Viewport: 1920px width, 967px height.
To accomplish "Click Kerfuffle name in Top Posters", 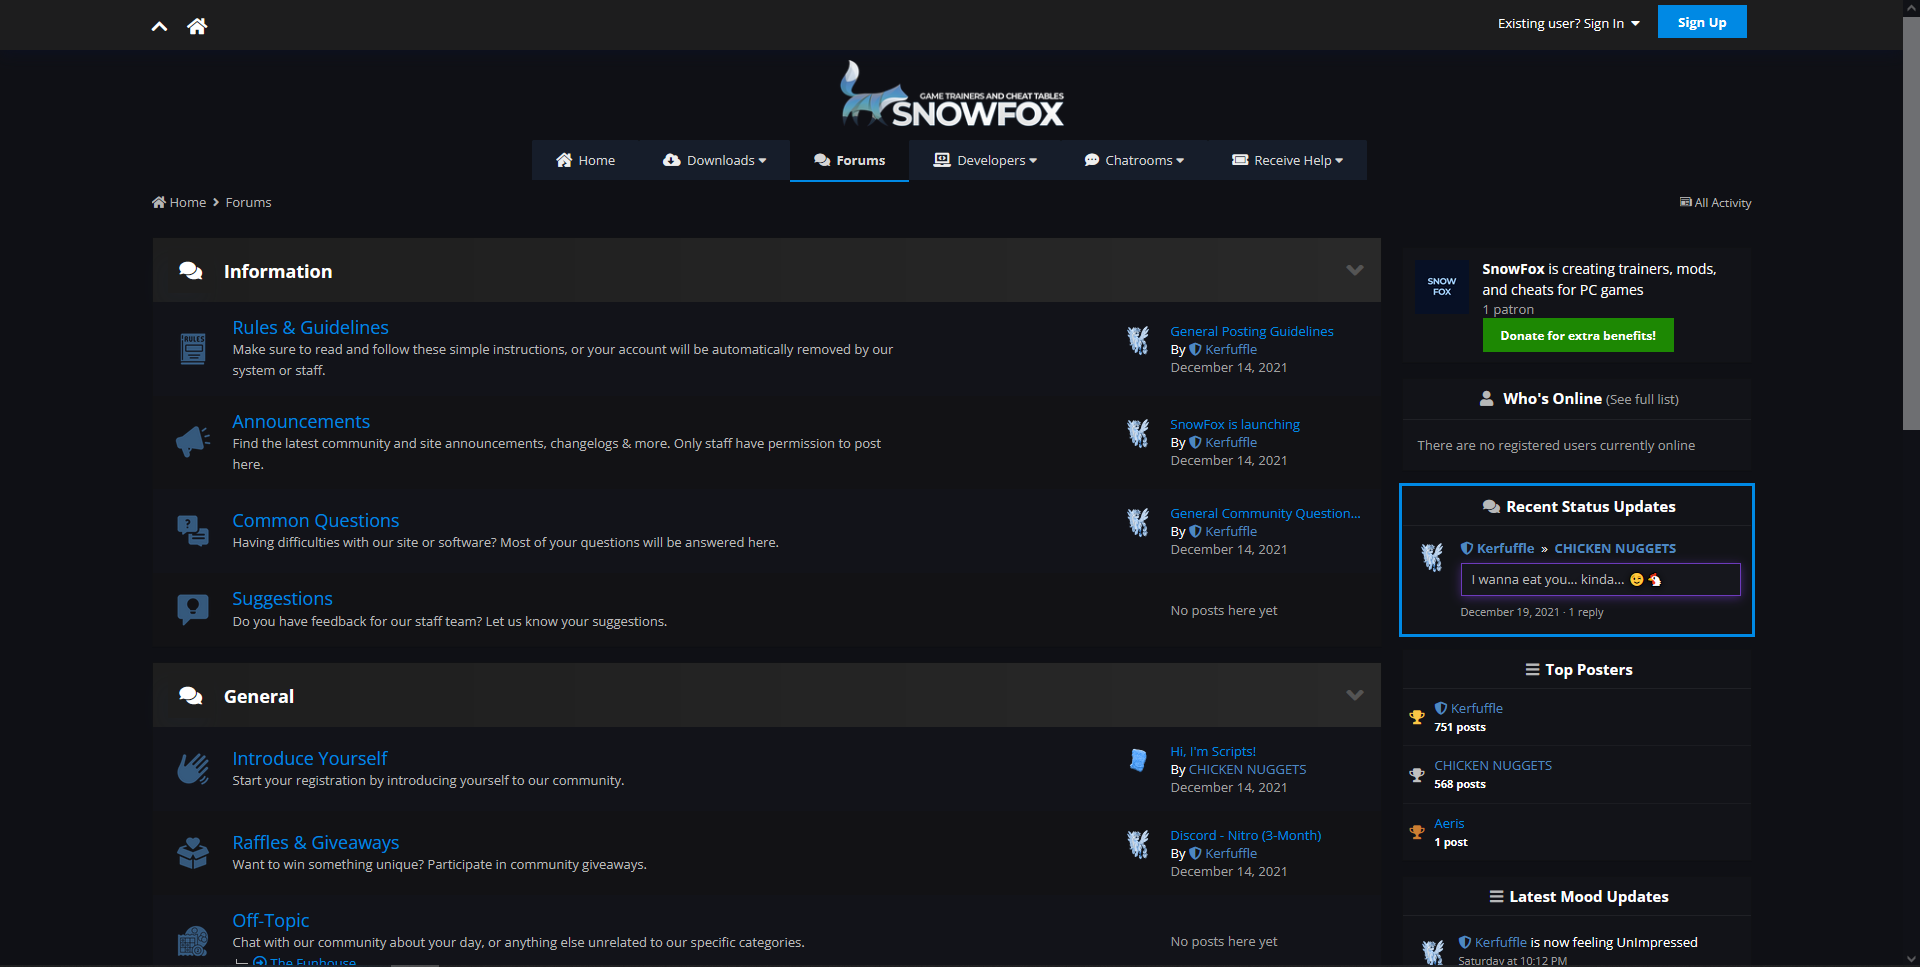I will pos(1476,708).
